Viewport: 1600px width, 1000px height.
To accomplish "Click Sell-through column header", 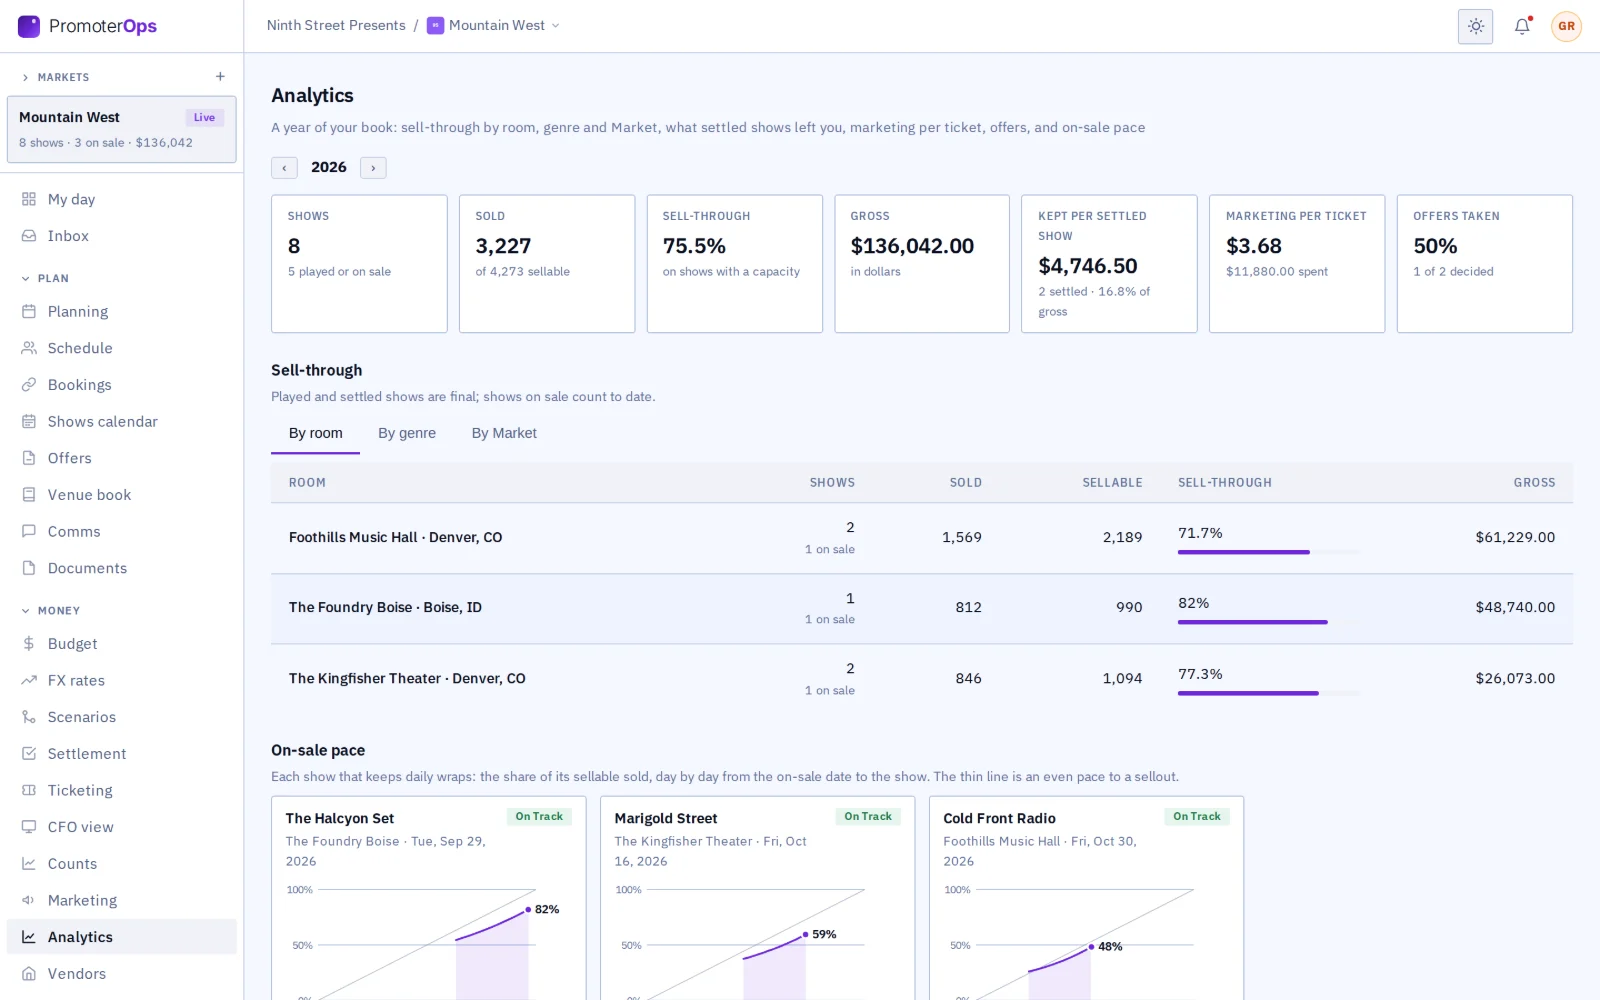I will pyautogui.click(x=1225, y=483).
